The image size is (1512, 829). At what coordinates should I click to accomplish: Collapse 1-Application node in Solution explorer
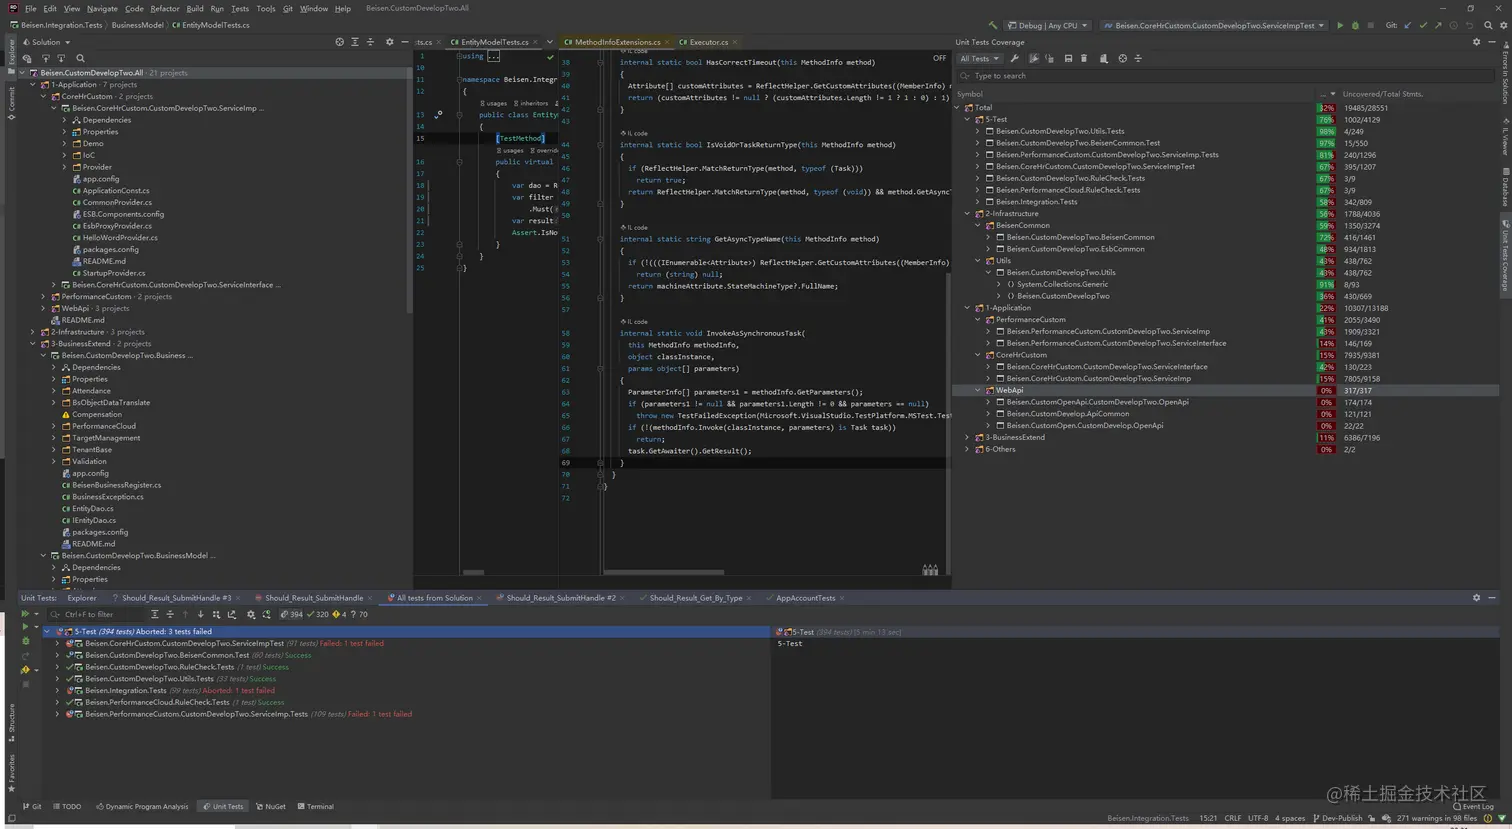pos(32,84)
